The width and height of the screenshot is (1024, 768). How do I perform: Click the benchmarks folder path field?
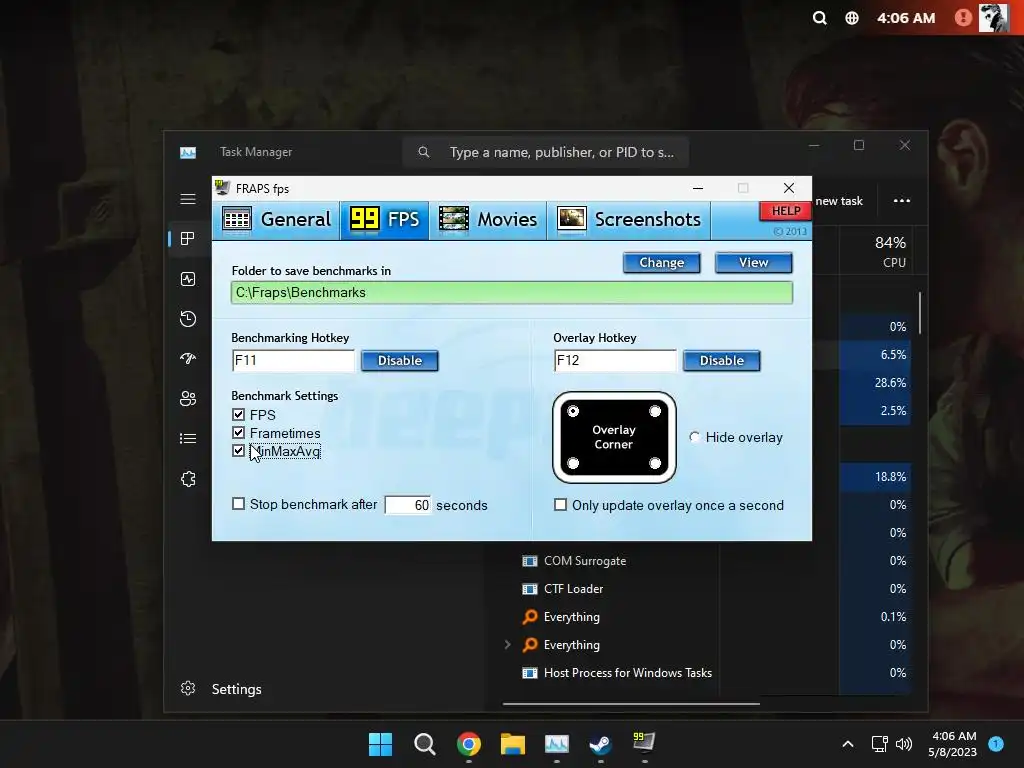(512, 293)
